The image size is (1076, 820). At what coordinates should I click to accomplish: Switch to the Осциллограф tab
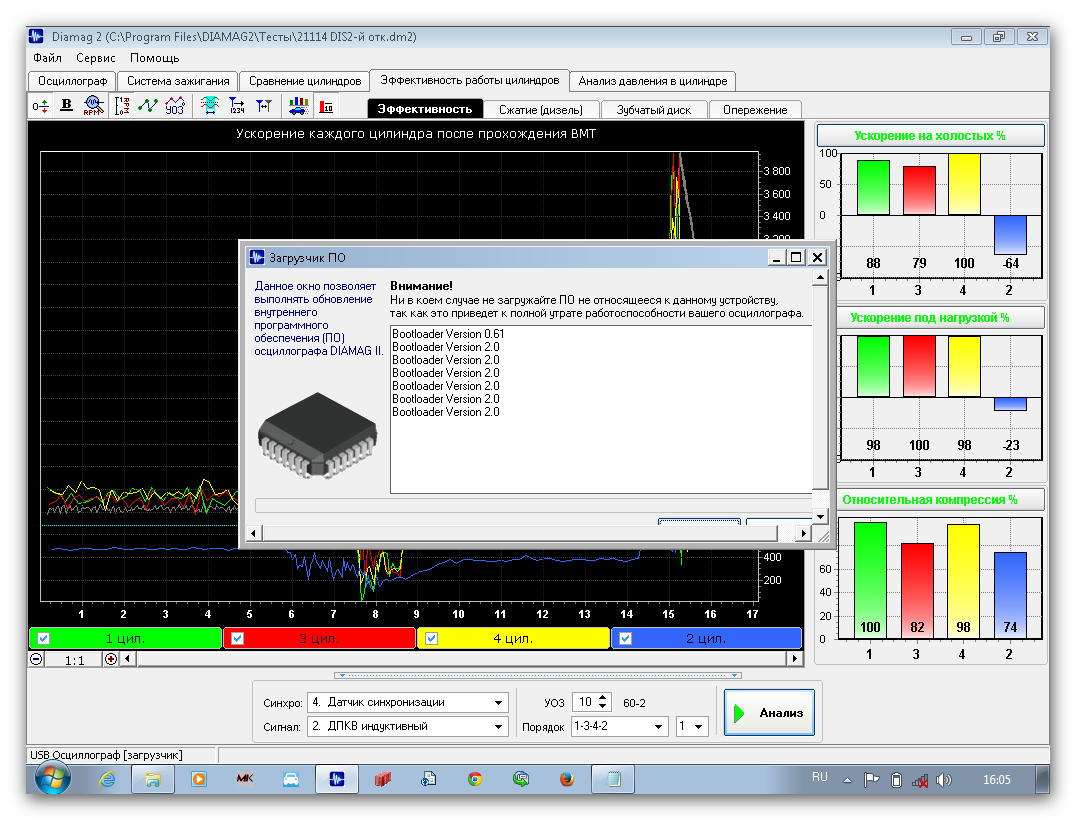pyautogui.click(x=73, y=81)
